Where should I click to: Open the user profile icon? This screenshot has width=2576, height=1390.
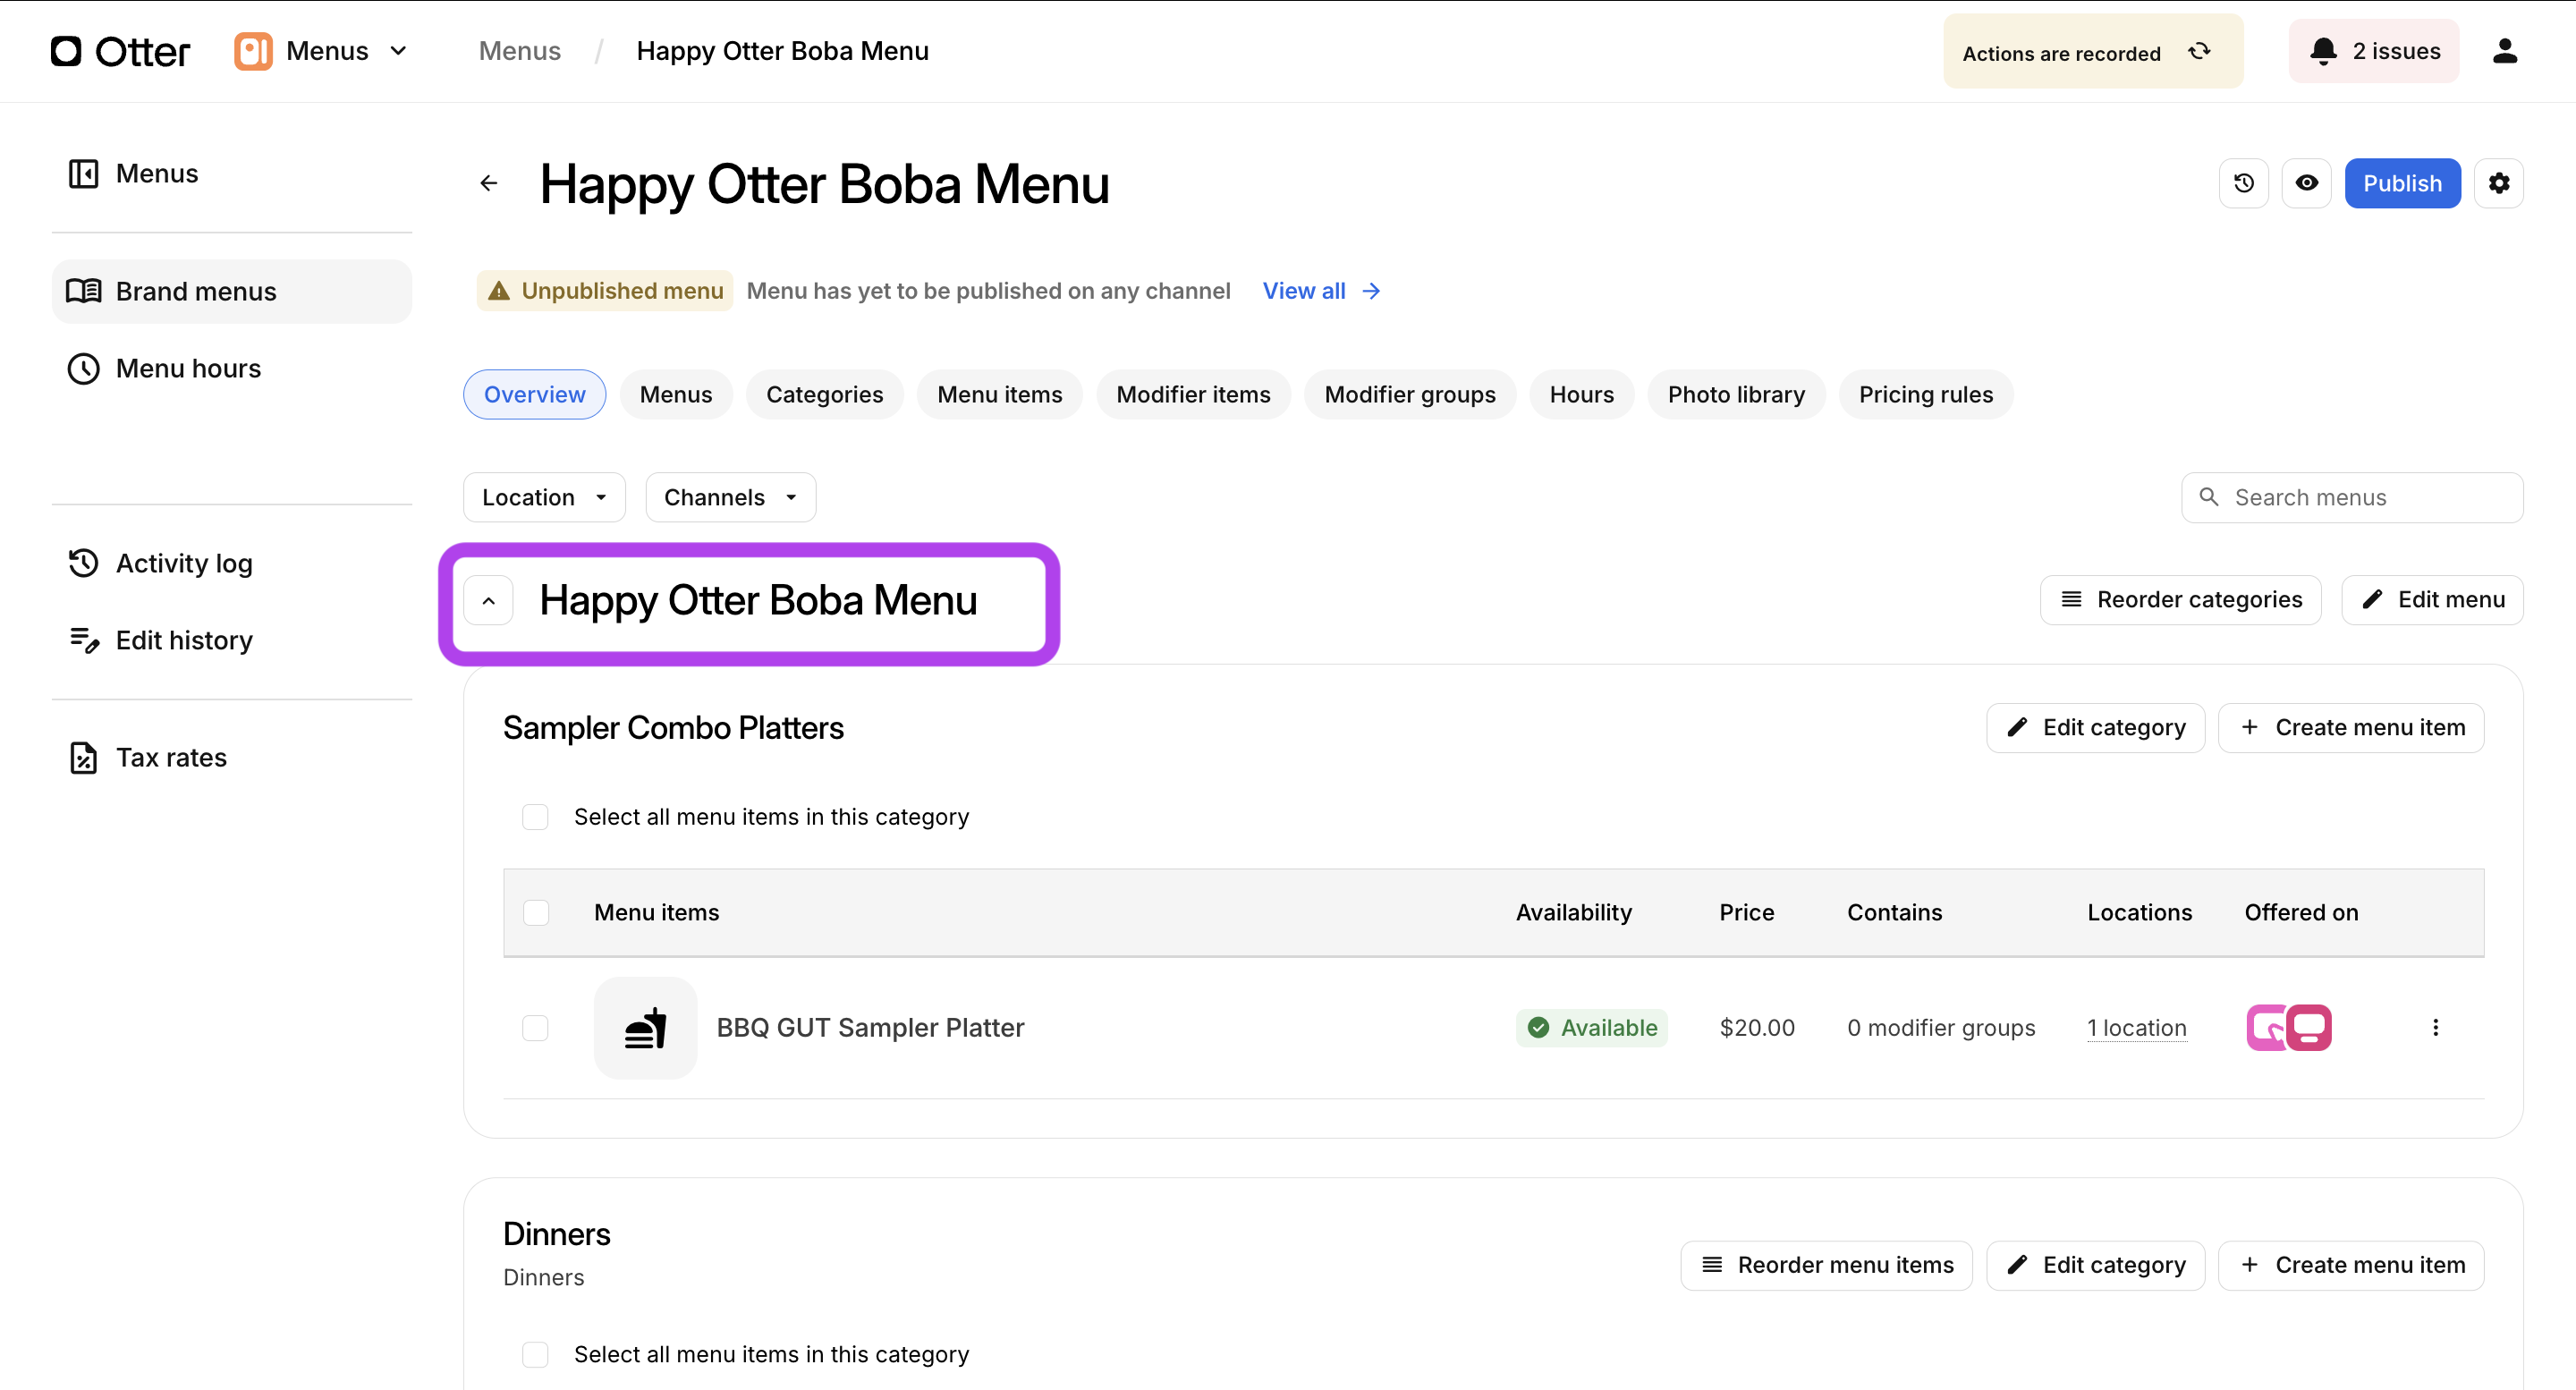tap(2504, 51)
